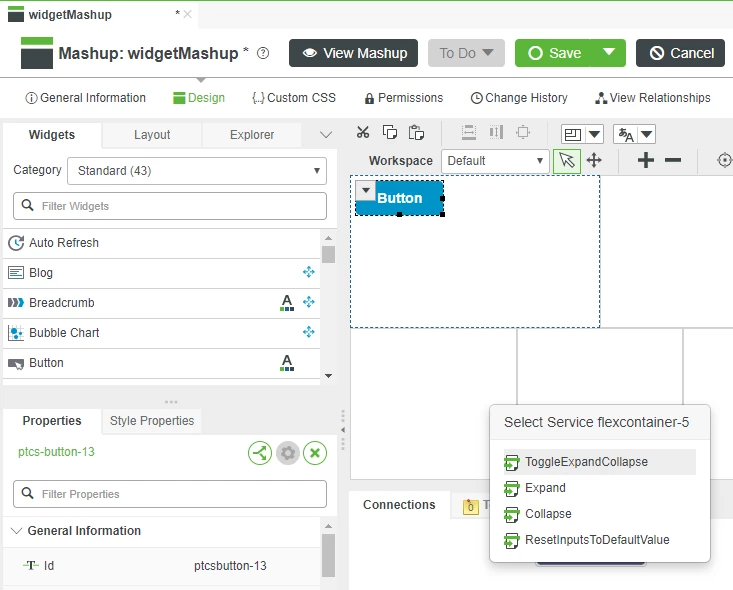Image resolution: width=733 pixels, height=590 pixels.
Task: Open the Connections tab
Action: tap(399, 505)
